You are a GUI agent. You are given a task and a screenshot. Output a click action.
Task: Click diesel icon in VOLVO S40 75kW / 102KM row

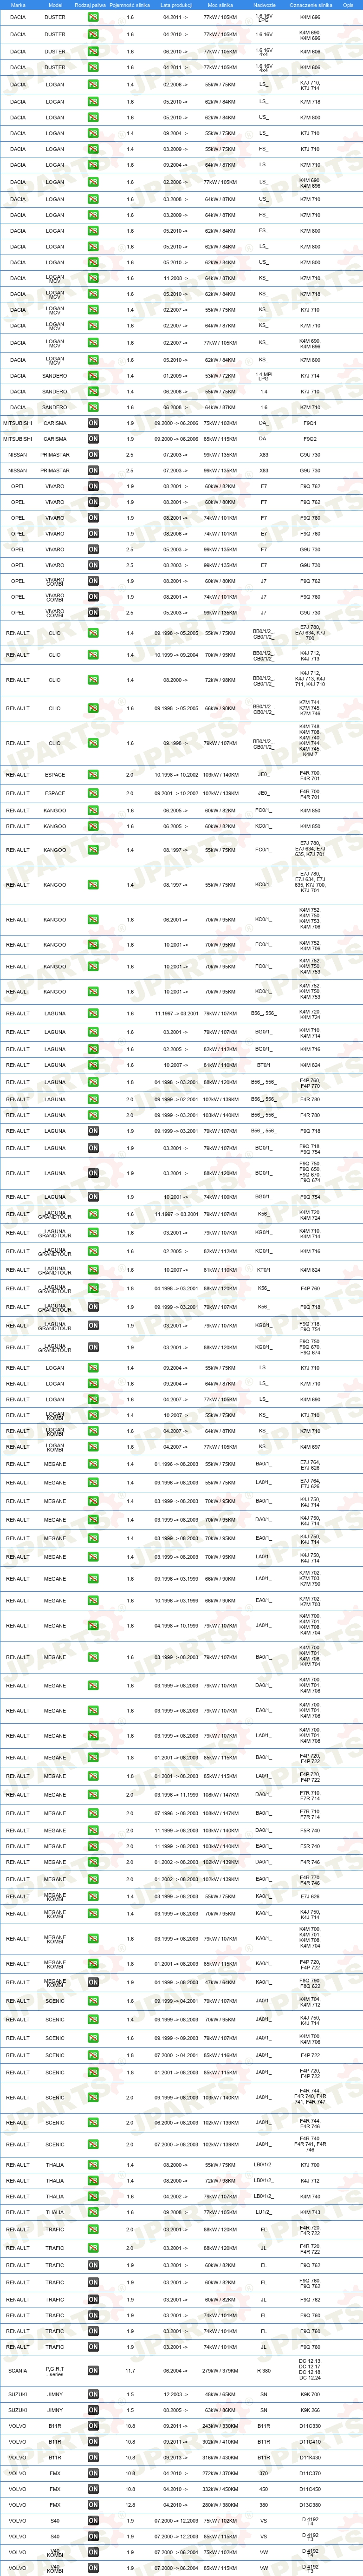[93, 2521]
